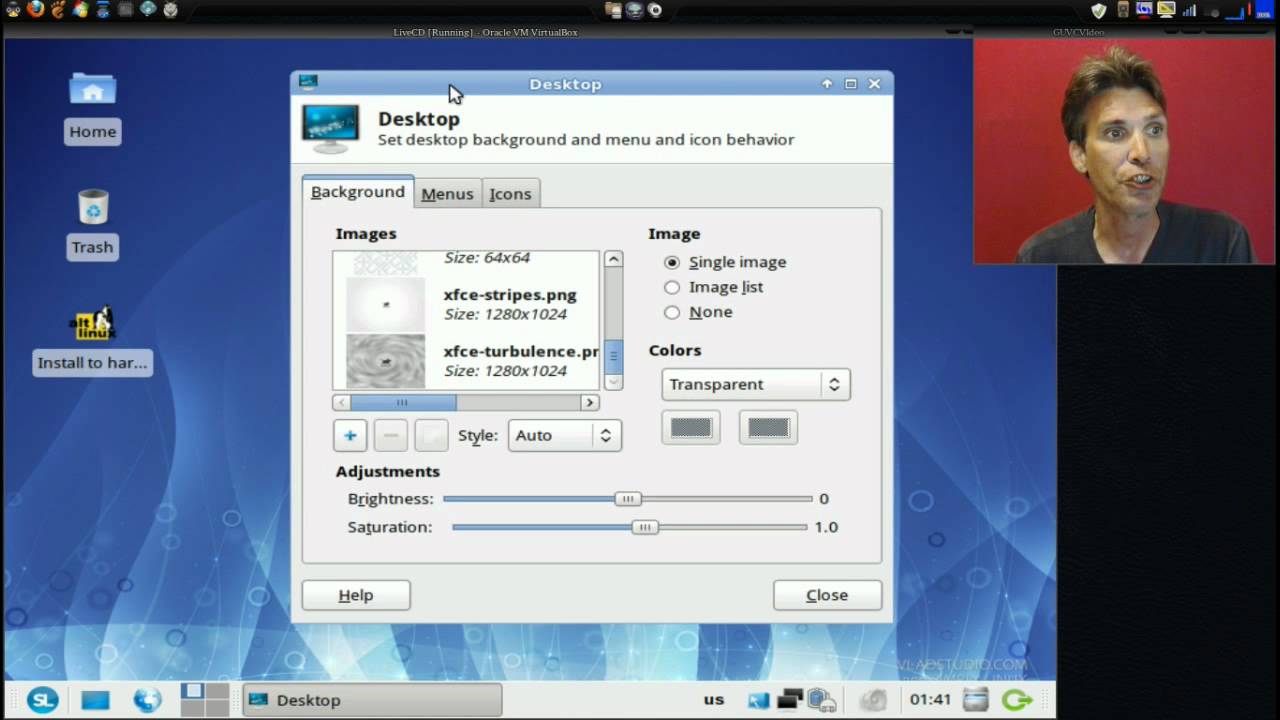Switch to the Icons tab
Screen dimensions: 1280x720
coord(510,194)
